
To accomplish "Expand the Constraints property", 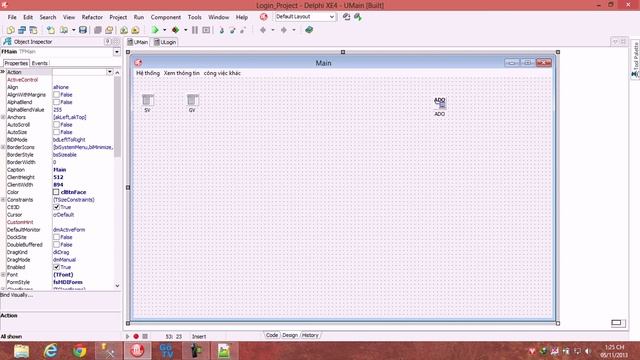I will [3, 200].
